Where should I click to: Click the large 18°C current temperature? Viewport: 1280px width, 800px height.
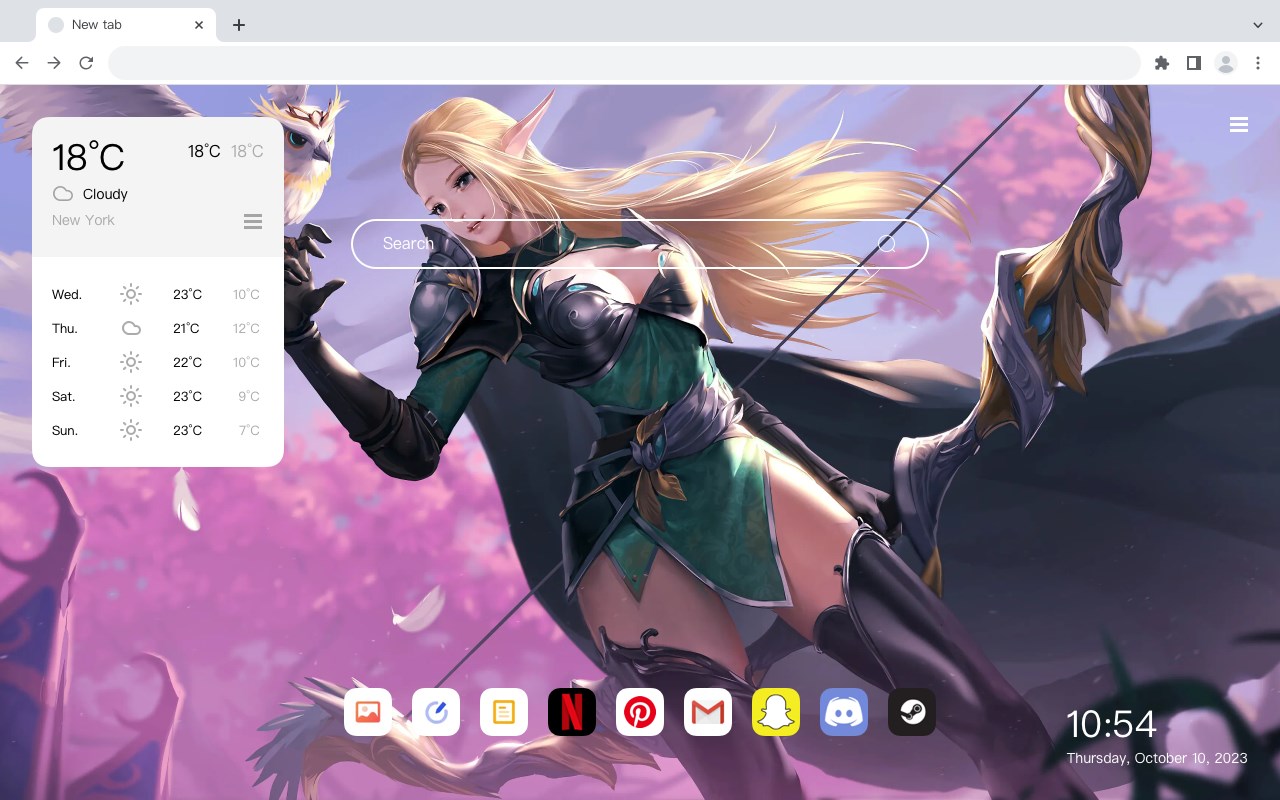click(88, 157)
